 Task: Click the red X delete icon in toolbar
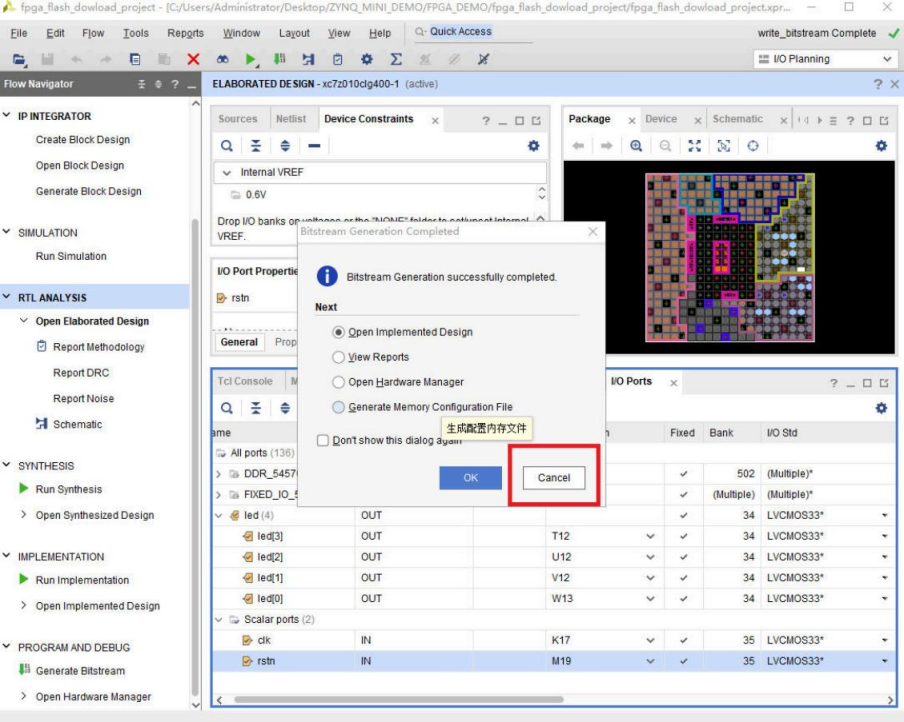pyautogui.click(x=193, y=60)
